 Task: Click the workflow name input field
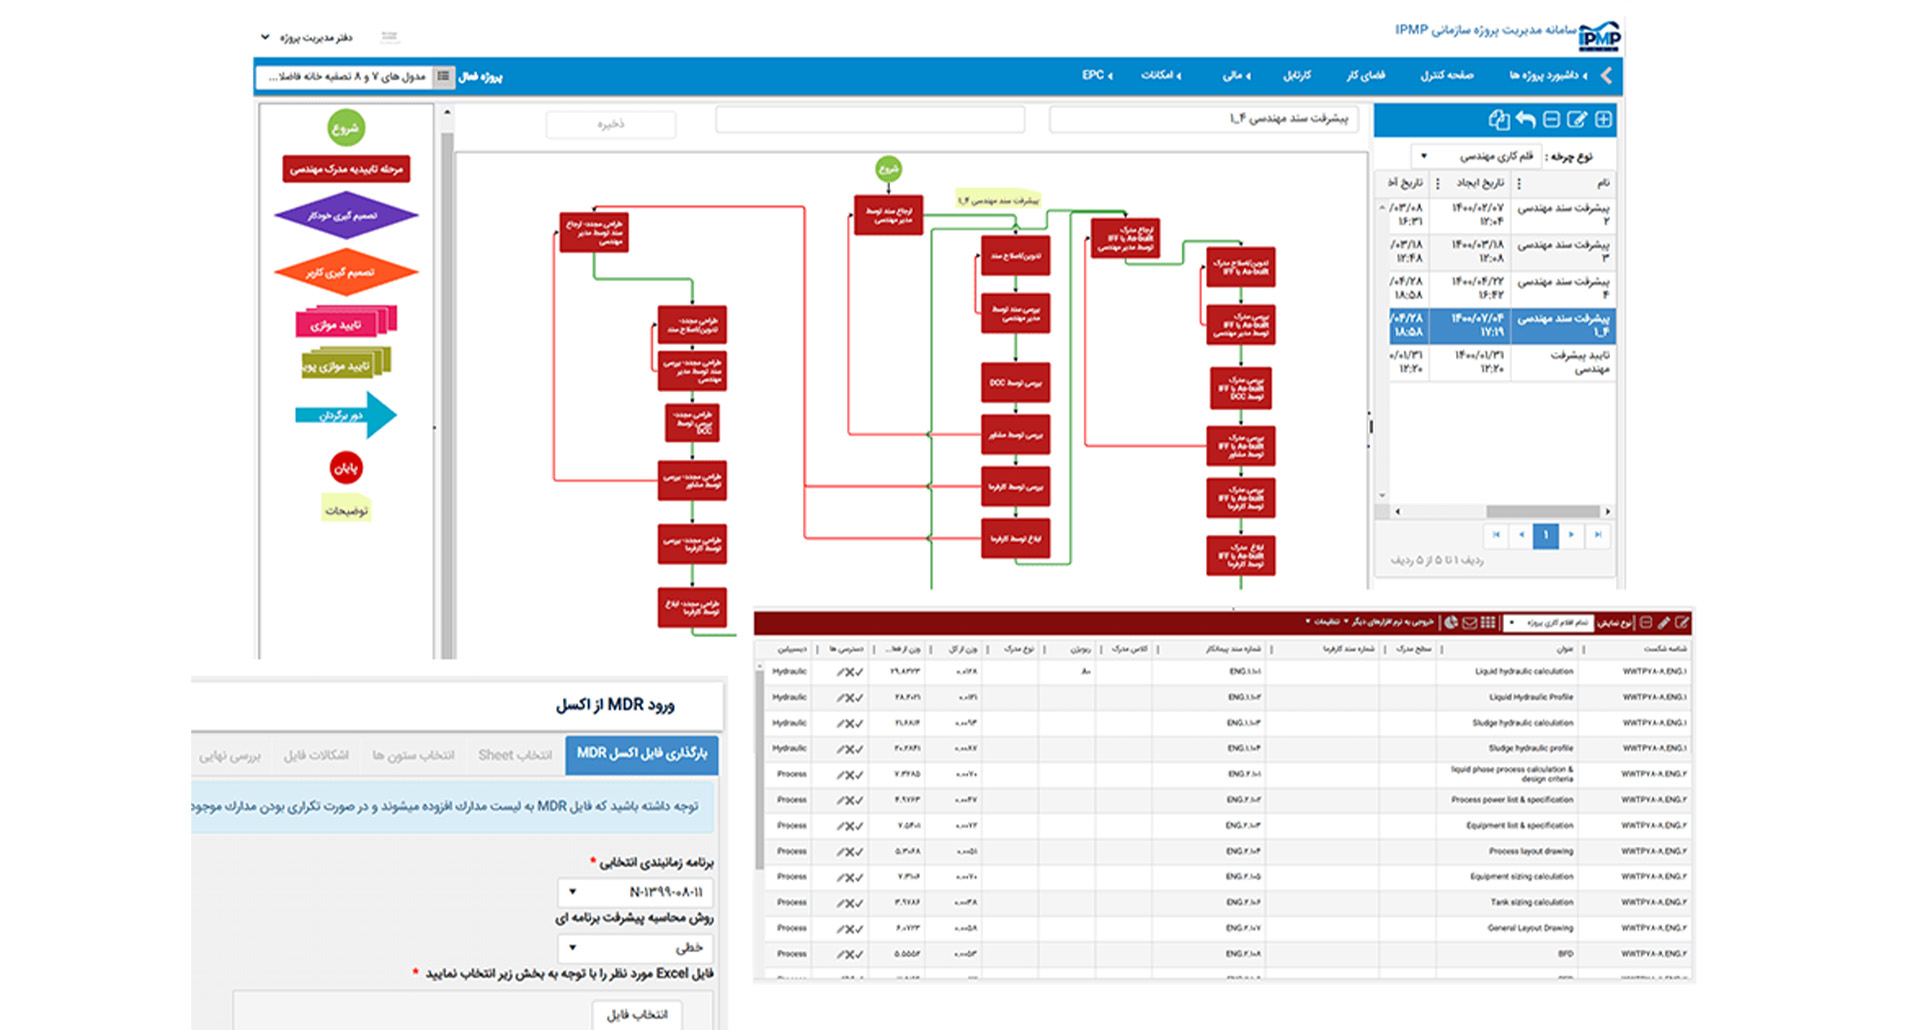click(1201, 119)
